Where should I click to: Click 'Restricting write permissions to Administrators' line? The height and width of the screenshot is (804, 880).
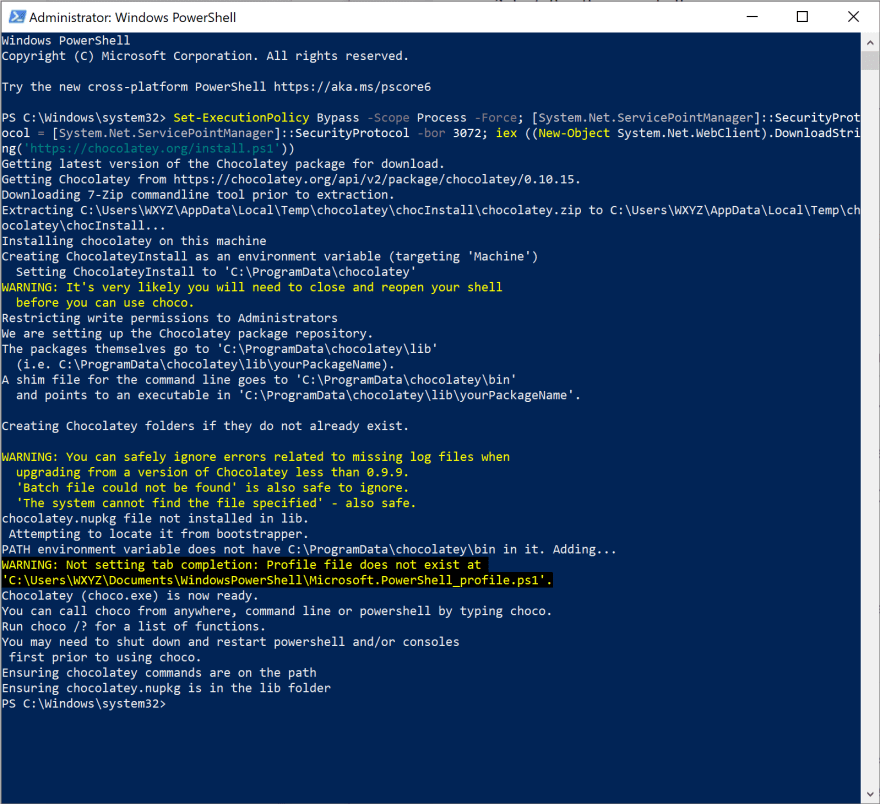click(169, 318)
